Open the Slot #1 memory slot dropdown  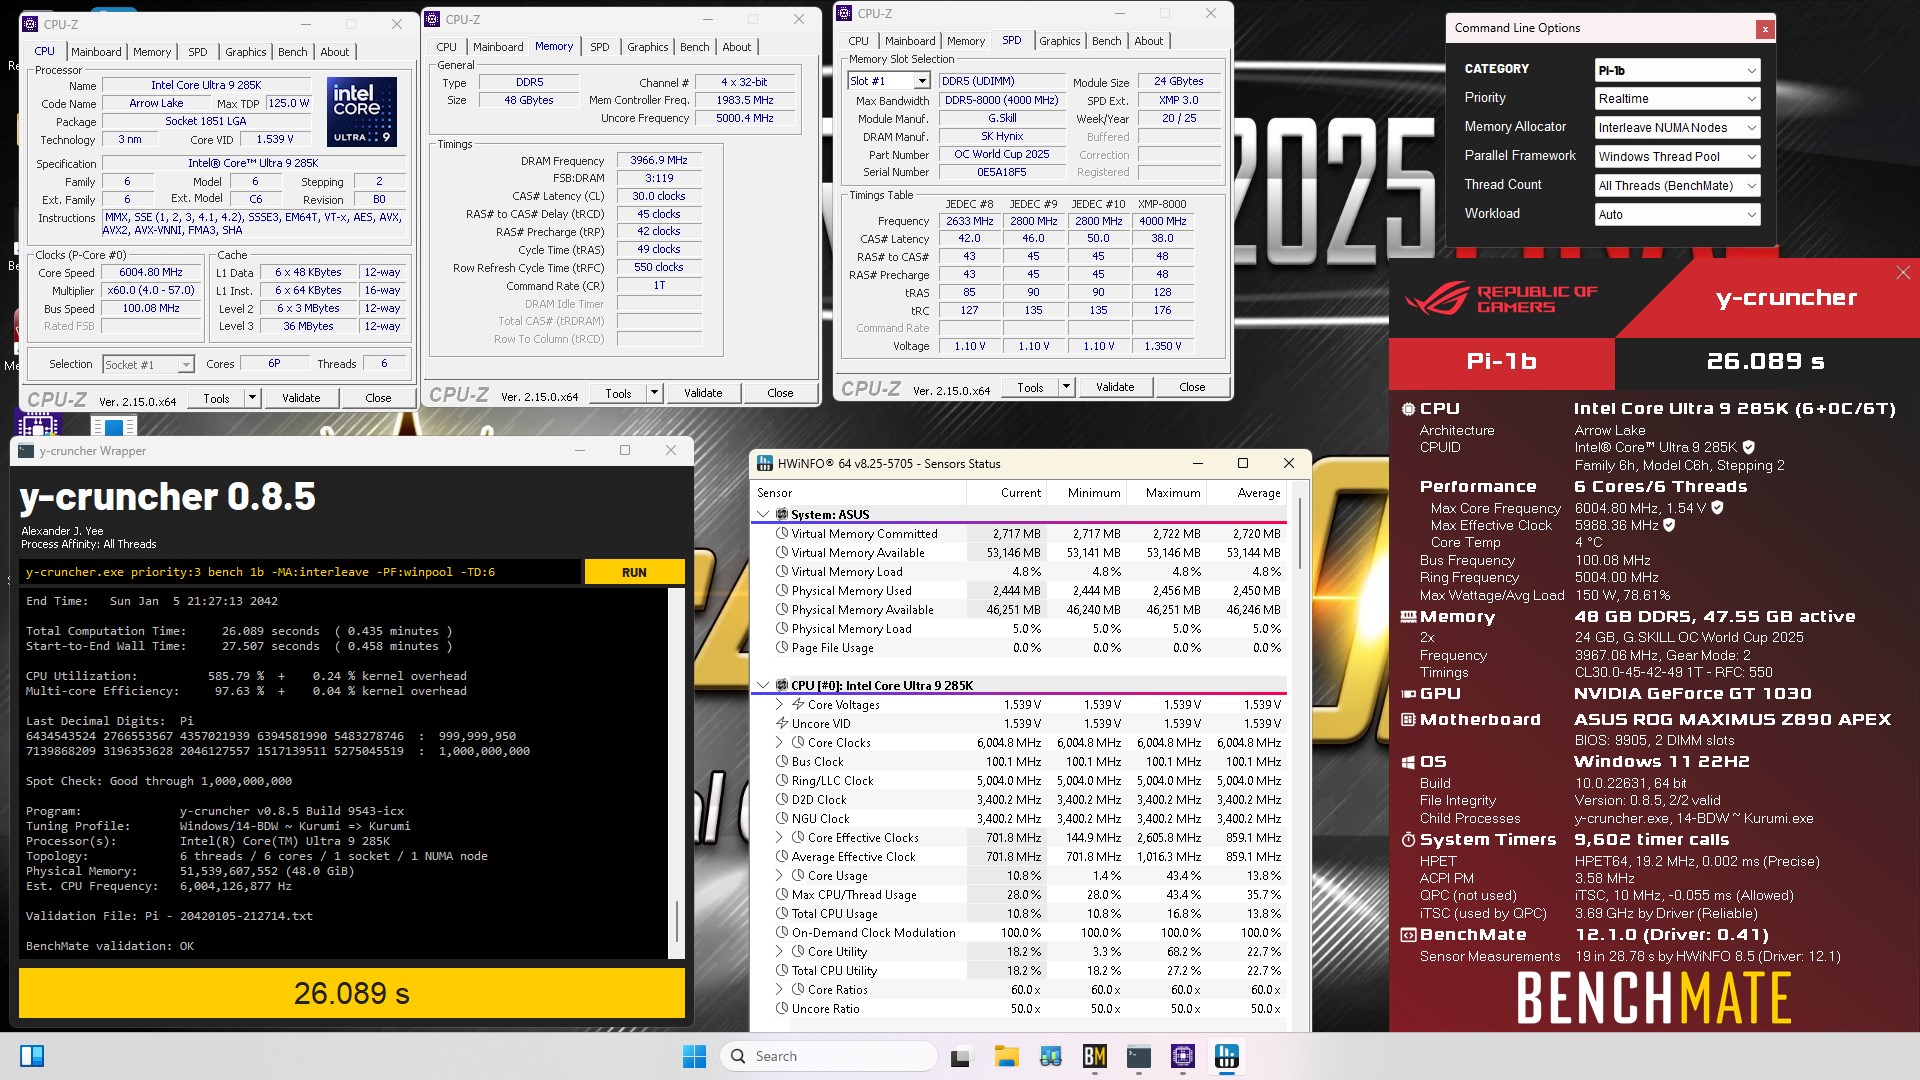pos(889,81)
